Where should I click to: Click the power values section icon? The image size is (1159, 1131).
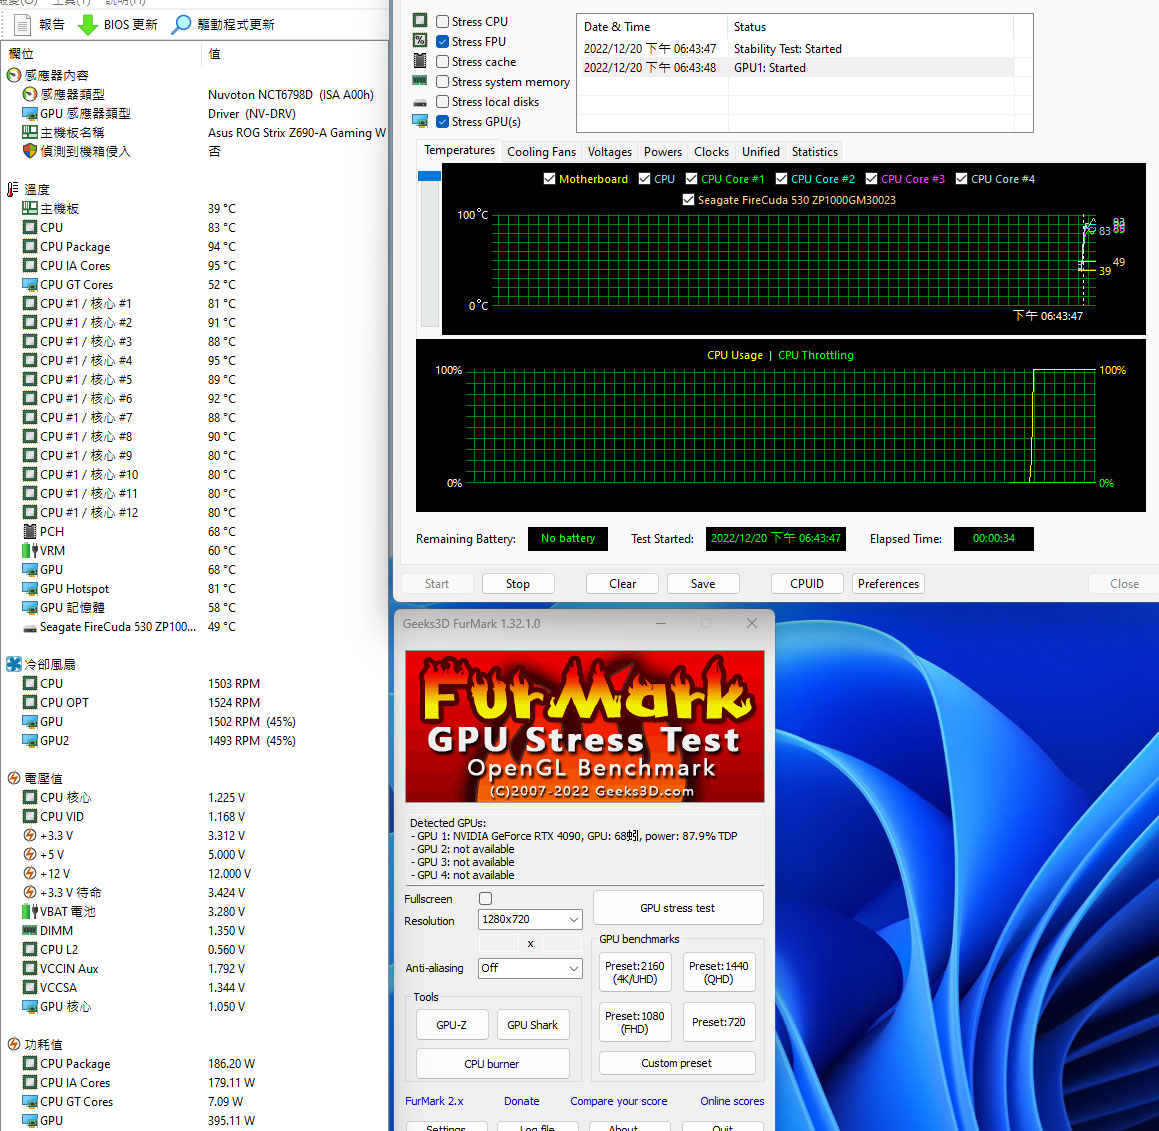13,1044
